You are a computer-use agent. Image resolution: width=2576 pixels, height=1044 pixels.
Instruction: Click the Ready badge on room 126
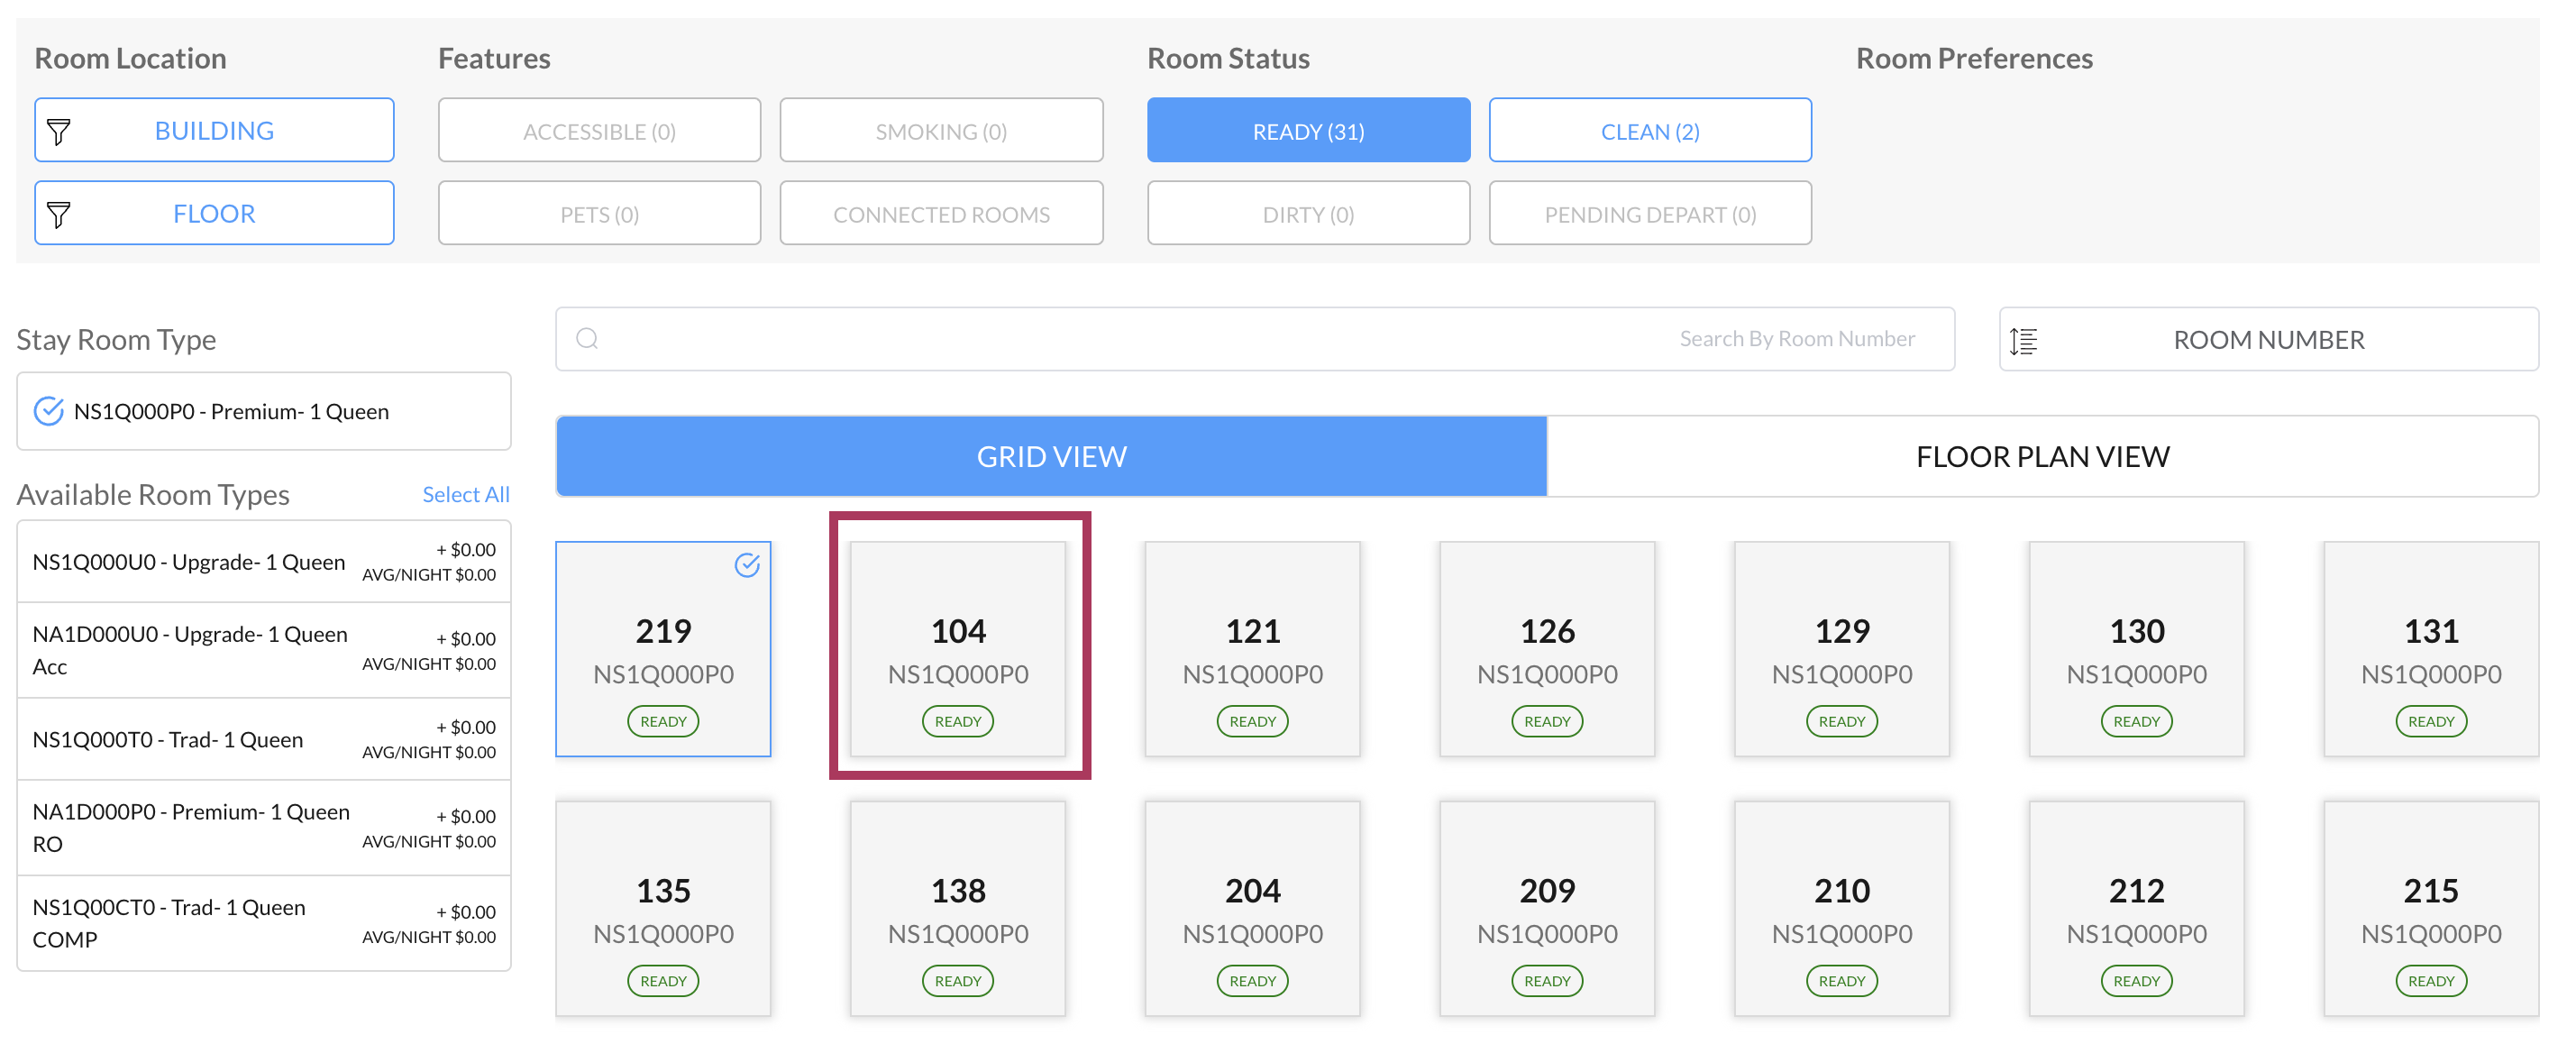[1546, 721]
